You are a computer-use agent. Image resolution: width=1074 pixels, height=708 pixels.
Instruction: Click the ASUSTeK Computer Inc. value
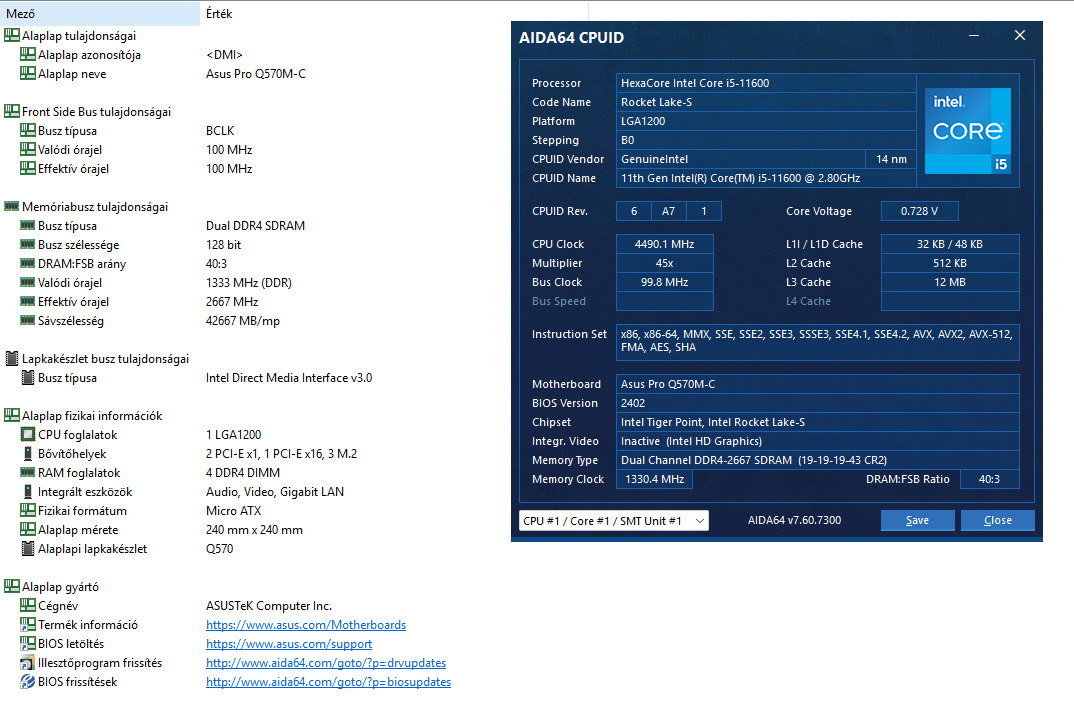[x=269, y=605]
